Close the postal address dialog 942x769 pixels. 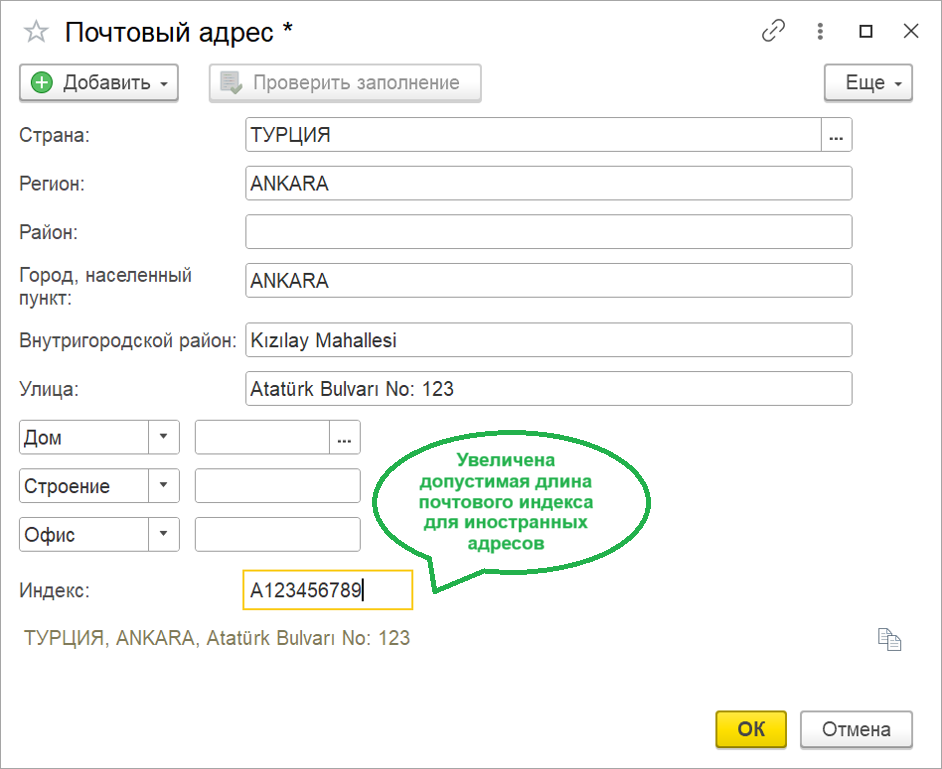coord(911,32)
